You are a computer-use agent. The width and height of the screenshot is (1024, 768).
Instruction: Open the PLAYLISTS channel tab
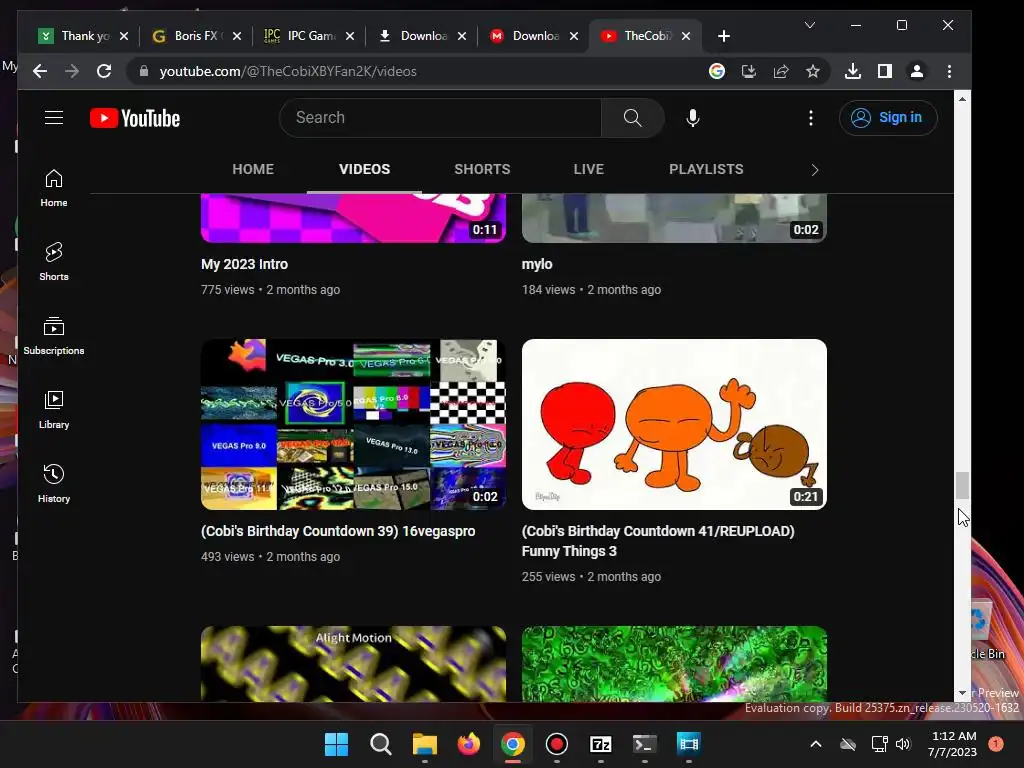pyautogui.click(x=706, y=169)
